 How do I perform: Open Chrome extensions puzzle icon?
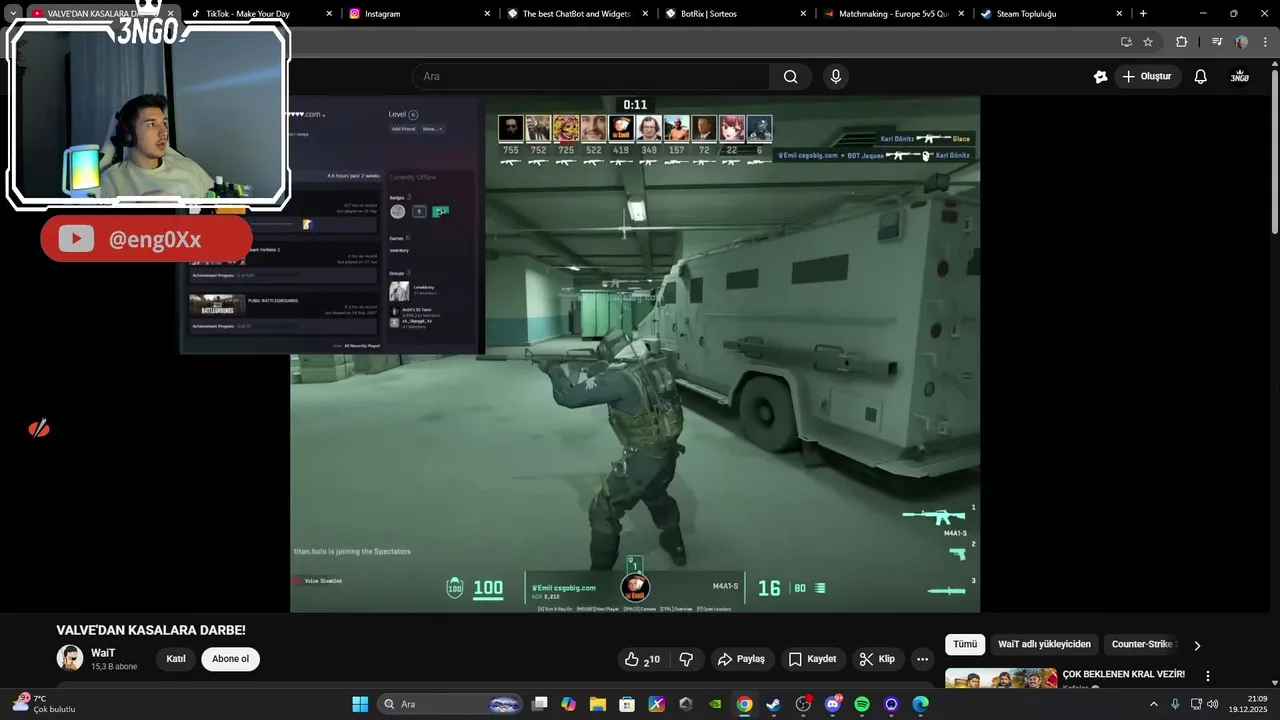point(1182,42)
